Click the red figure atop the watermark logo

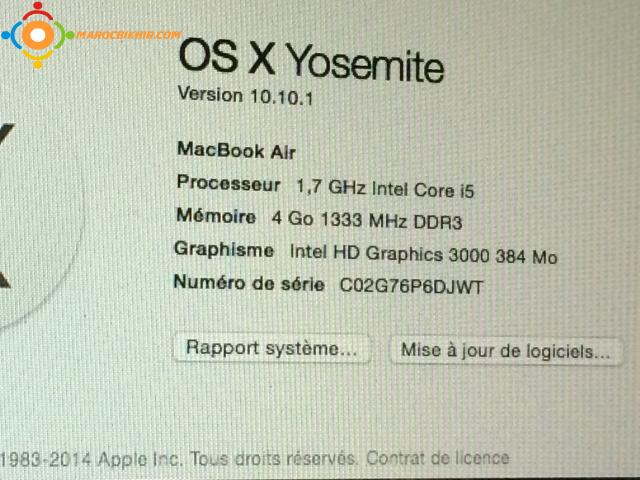(x=38, y=10)
